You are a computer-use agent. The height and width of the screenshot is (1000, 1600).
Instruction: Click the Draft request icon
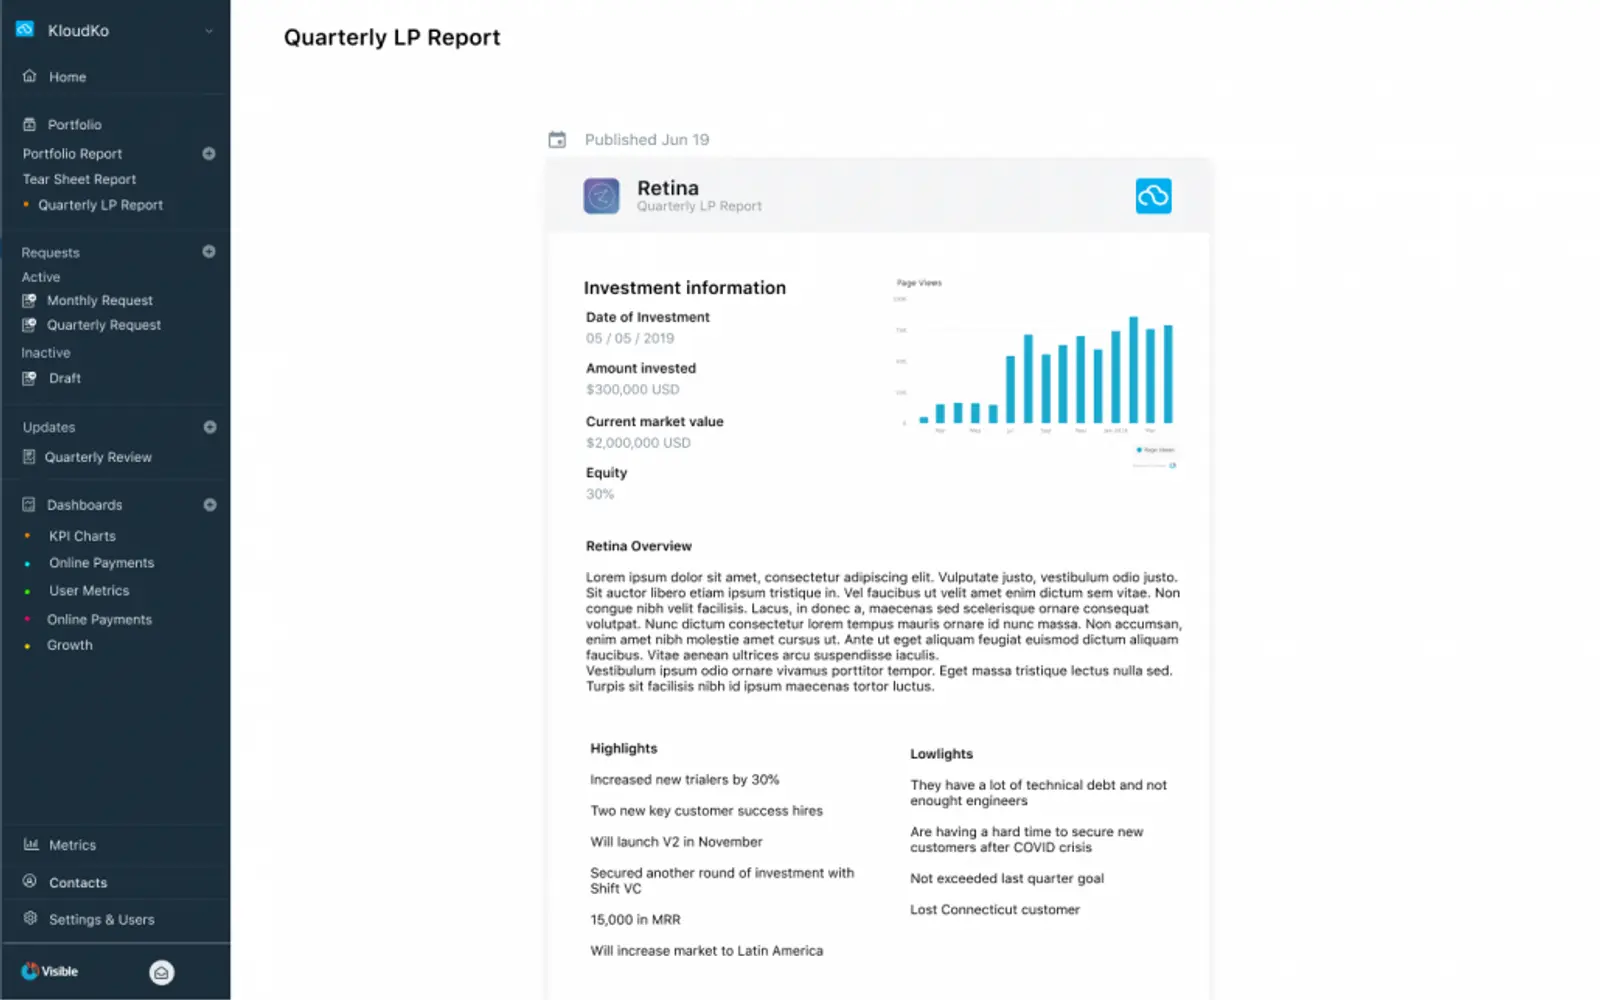[x=29, y=378]
